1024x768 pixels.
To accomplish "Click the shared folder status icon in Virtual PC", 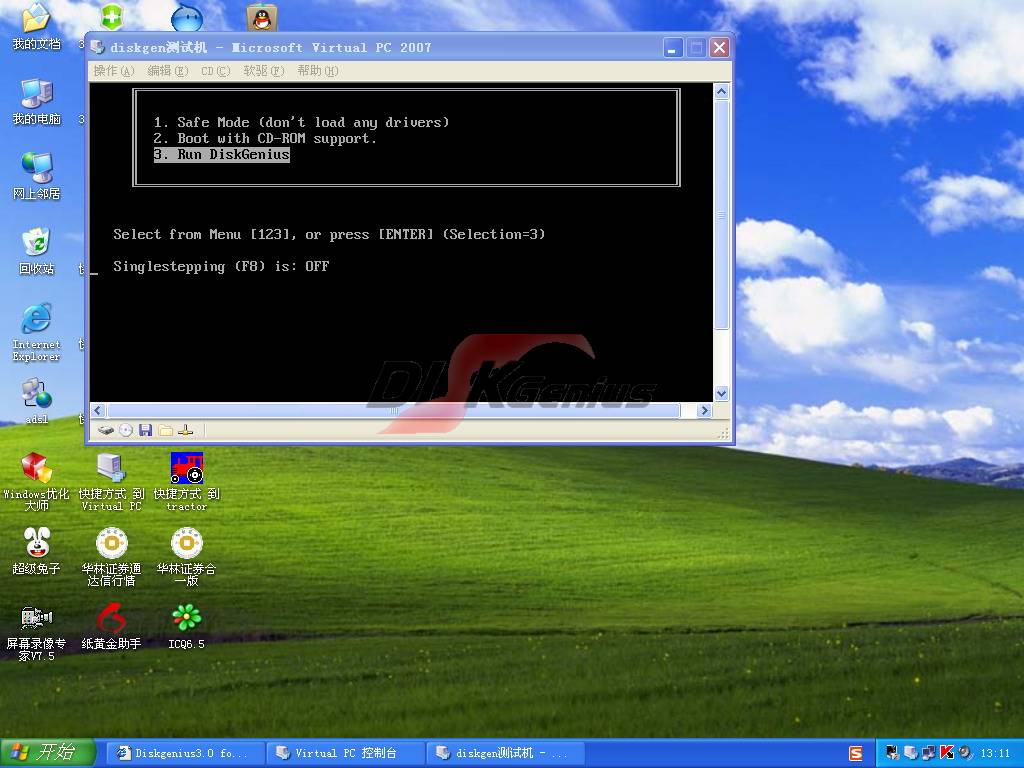I will pyautogui.click(x=166, y=430).
